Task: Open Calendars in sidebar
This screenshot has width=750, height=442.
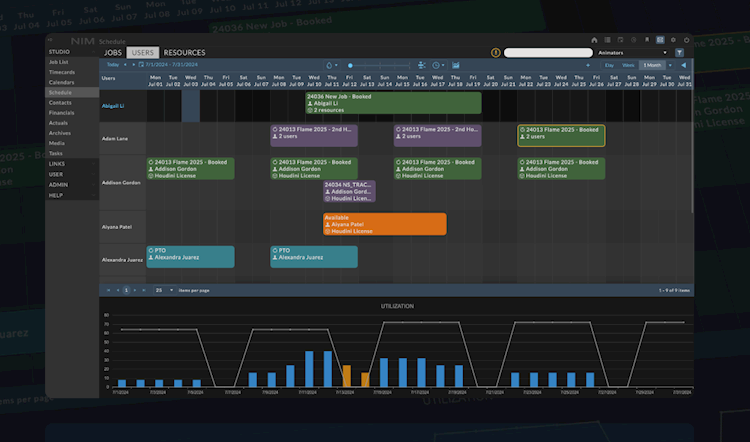Action: click(x=61, y=82)
